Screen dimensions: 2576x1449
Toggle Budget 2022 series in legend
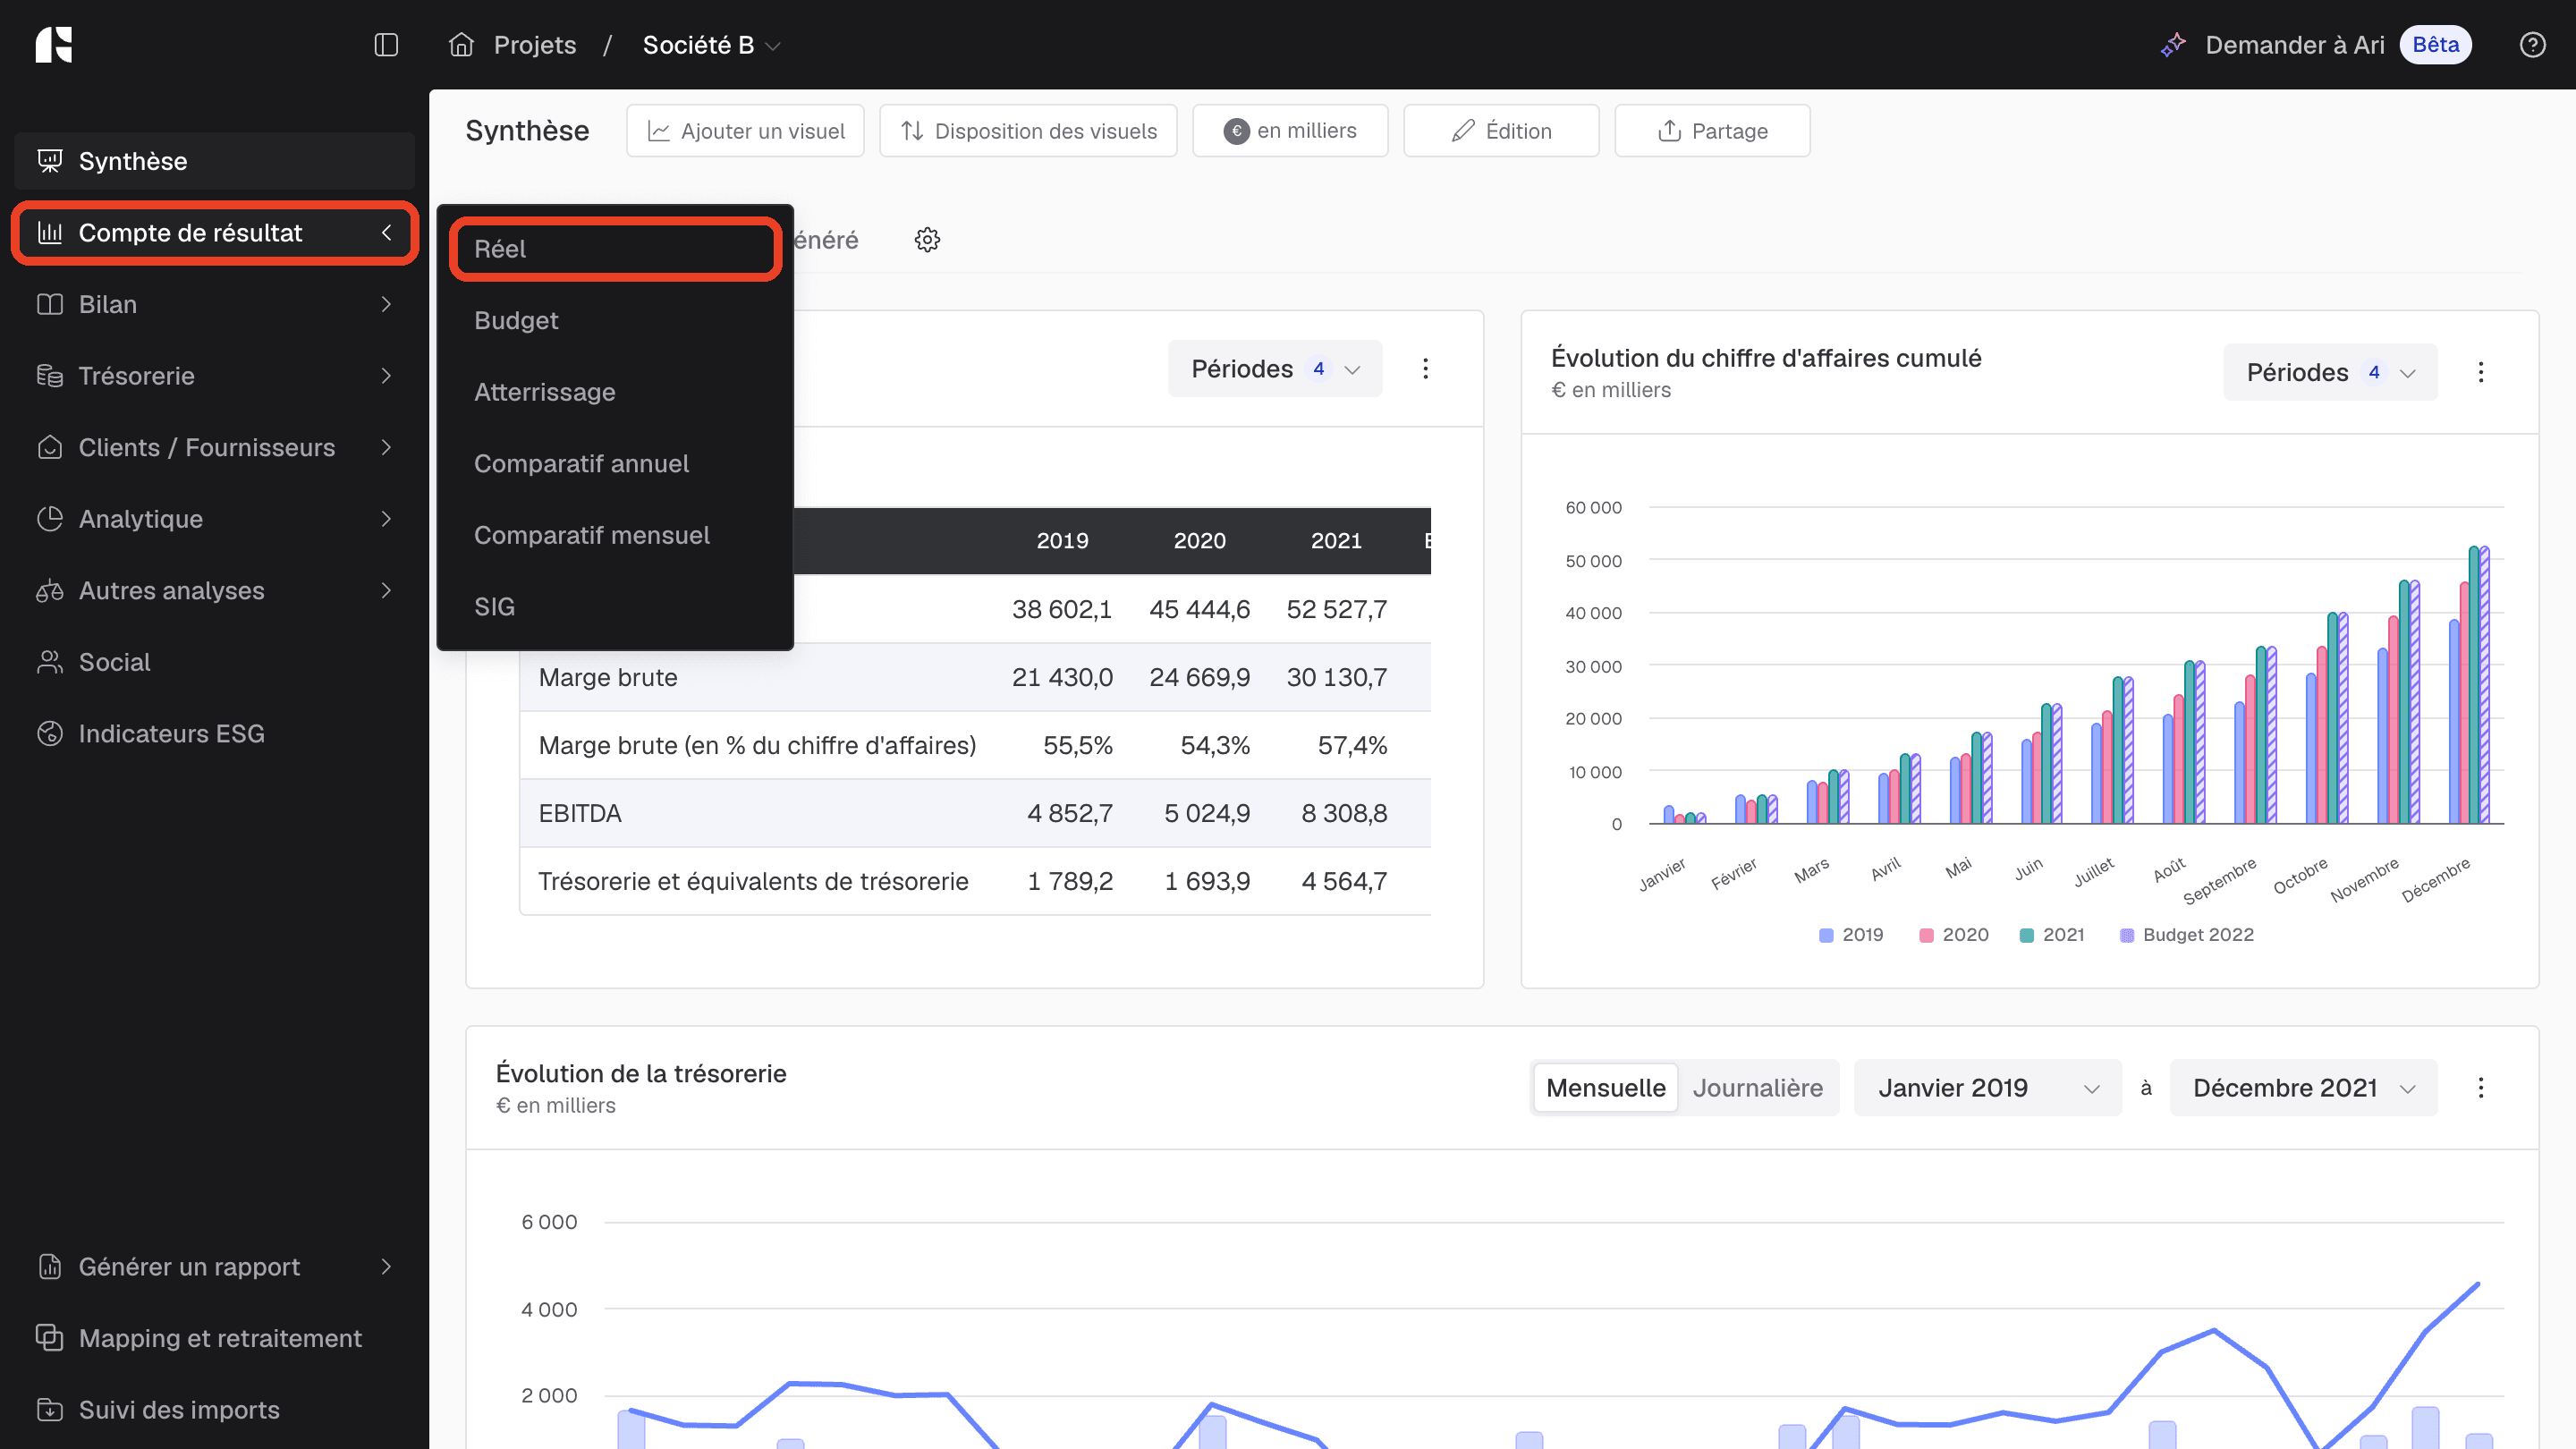[2187, 935]
